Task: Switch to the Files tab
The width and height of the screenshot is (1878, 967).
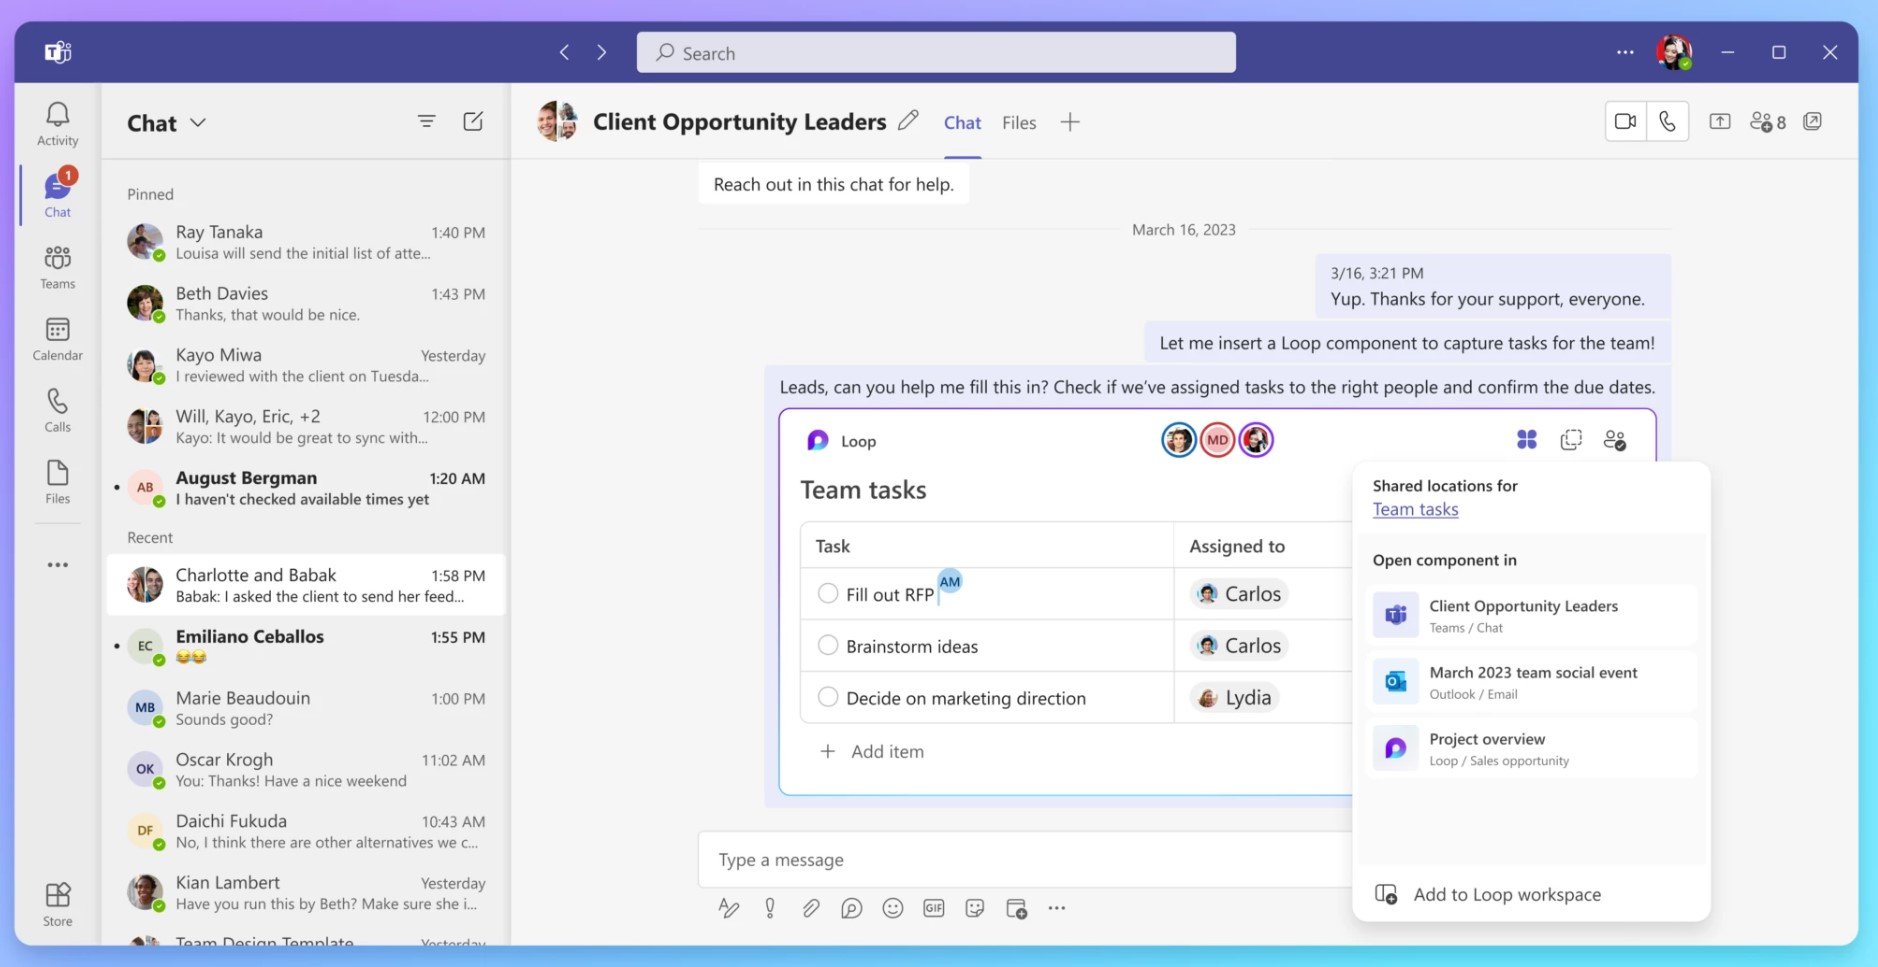Action: click(1019, 122)
